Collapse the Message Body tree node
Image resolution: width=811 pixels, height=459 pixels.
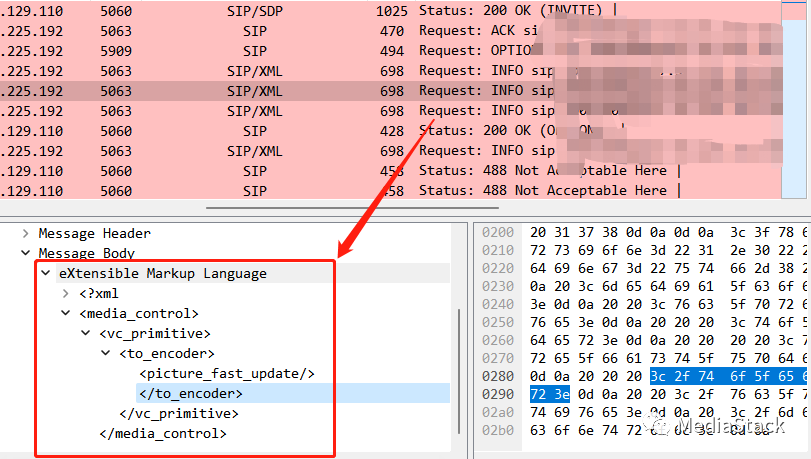(x=26, y=254)
